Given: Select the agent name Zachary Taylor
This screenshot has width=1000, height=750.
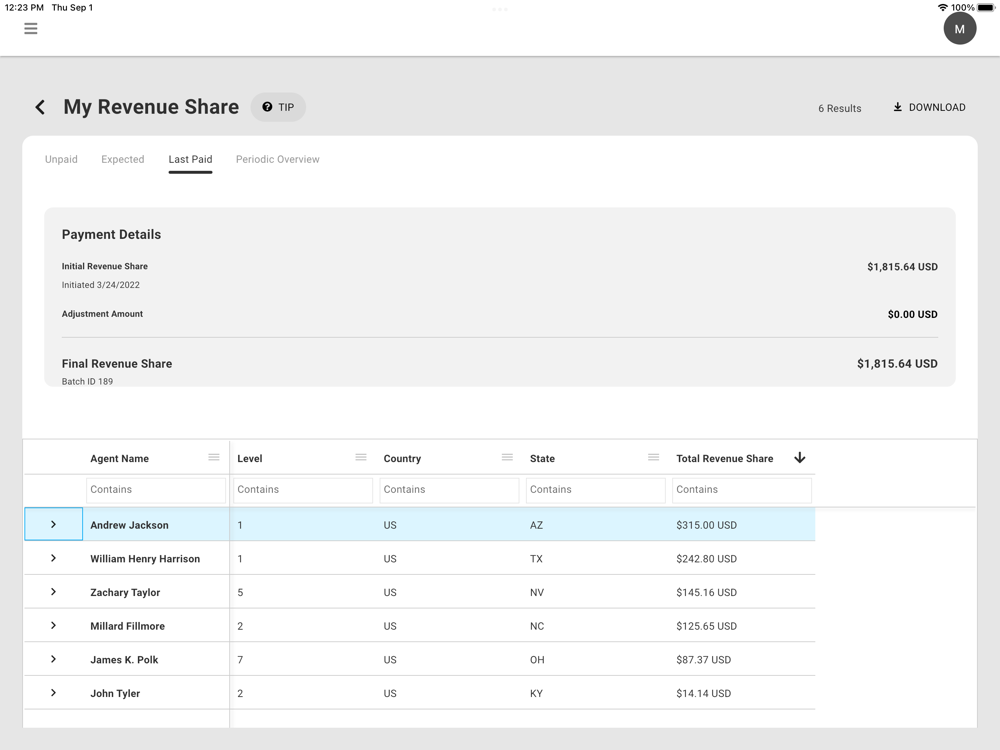Looking at the screenshot, I should pyautogui.click(x=125, y=592).
